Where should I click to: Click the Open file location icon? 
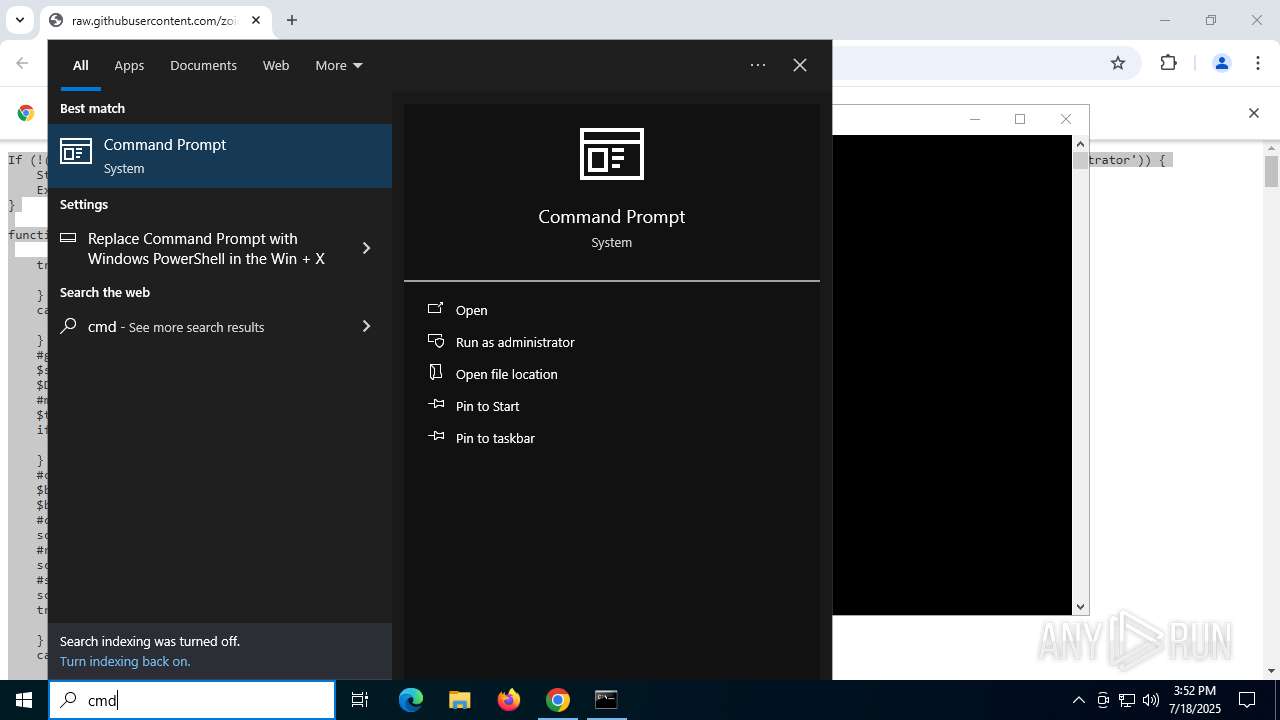(x=435, y=373)
